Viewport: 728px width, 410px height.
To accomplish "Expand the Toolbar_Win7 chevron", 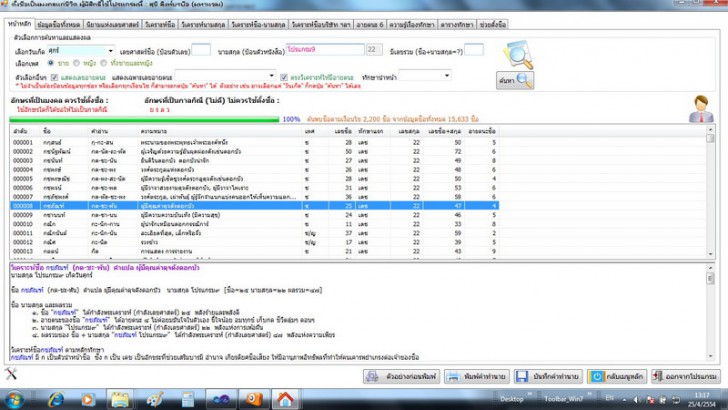I will (591, 395).
